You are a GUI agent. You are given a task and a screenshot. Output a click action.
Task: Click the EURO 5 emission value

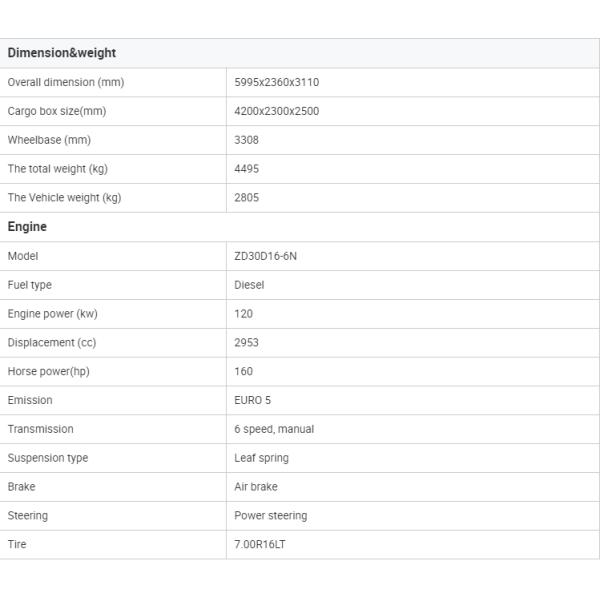[253, 400]
